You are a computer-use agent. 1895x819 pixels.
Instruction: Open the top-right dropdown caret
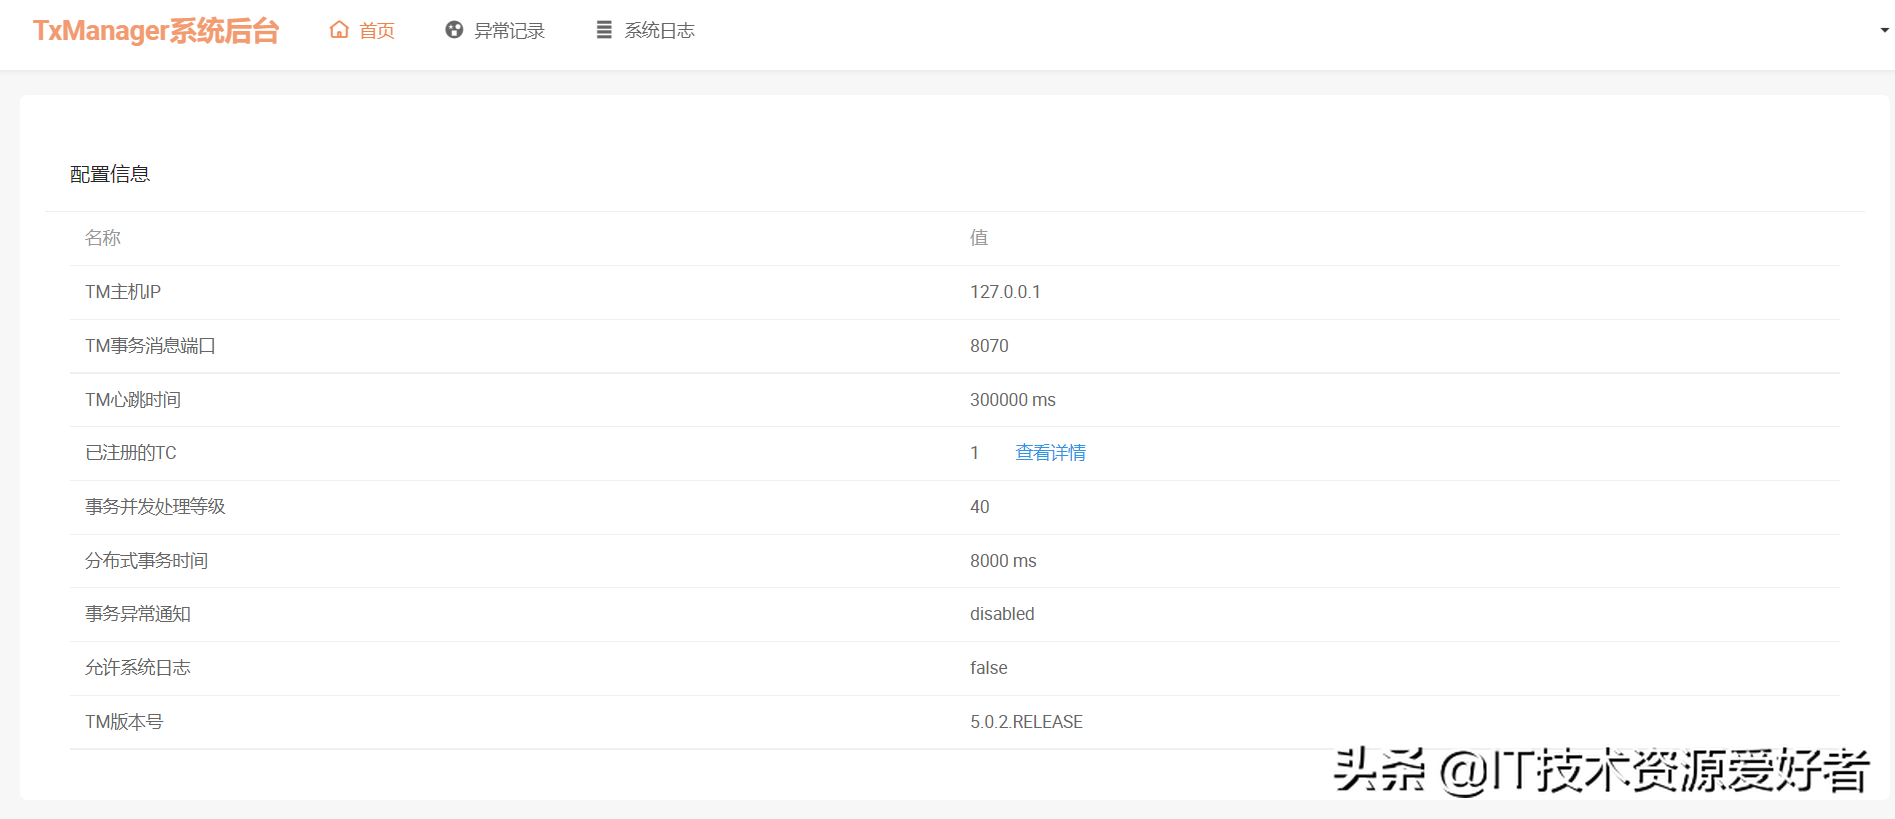(x=1884, y=30)
